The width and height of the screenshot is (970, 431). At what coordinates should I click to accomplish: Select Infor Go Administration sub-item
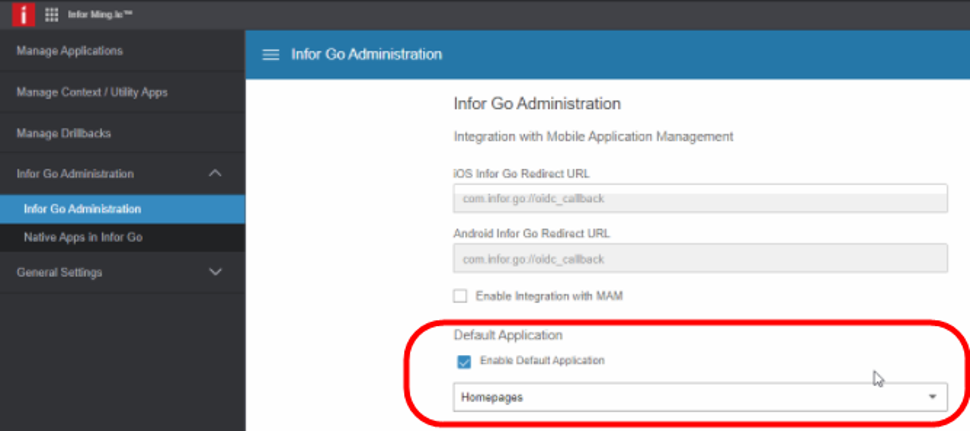(82, 209)
